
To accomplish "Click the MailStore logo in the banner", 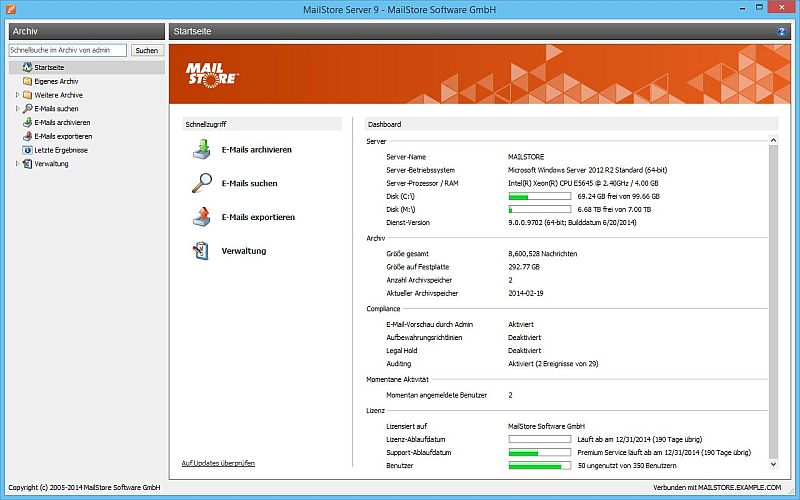I will [212, 74].
